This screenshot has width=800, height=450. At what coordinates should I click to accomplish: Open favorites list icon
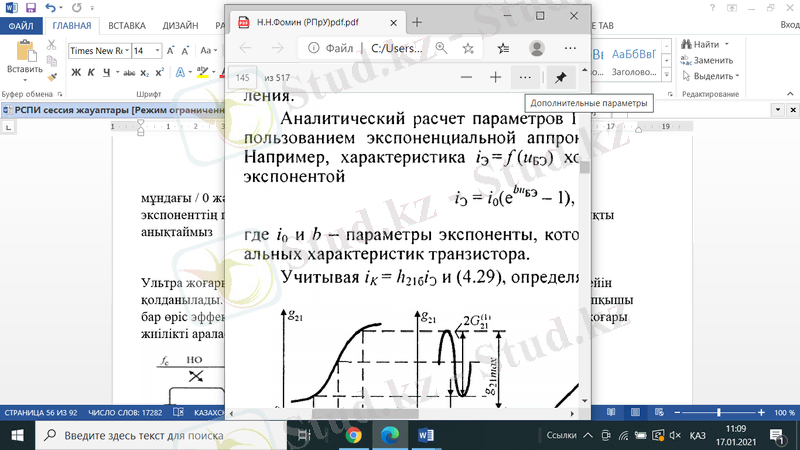(x=503, y=48)
